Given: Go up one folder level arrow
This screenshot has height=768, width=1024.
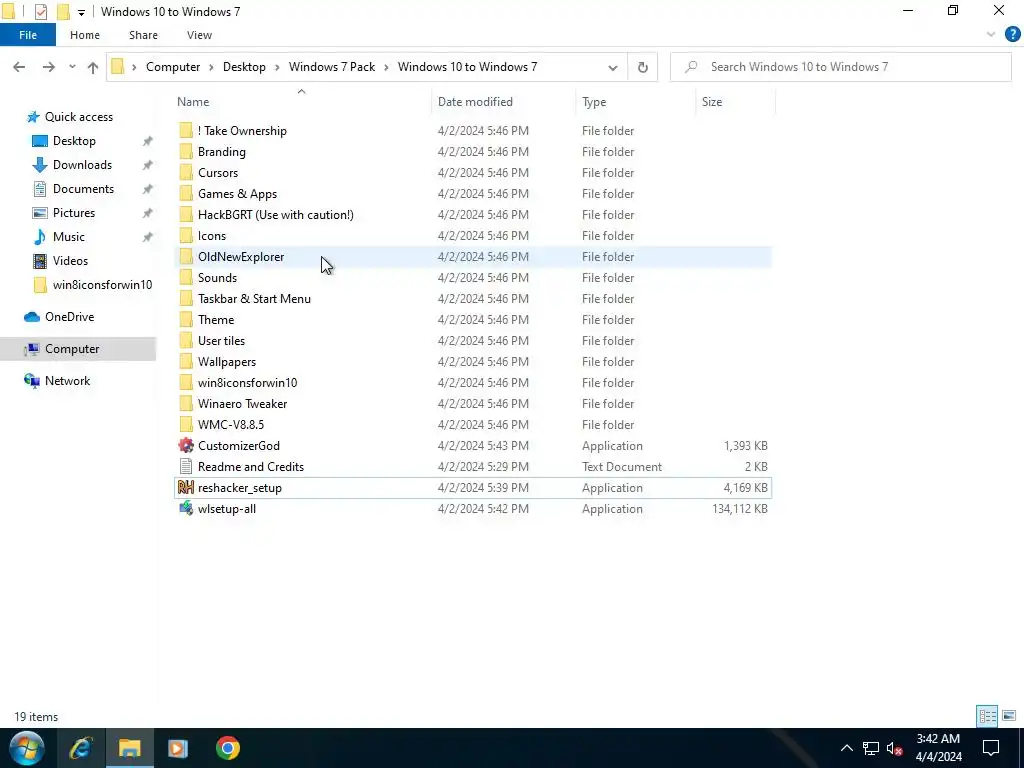Looking at the screenshot, I should 93,67.
